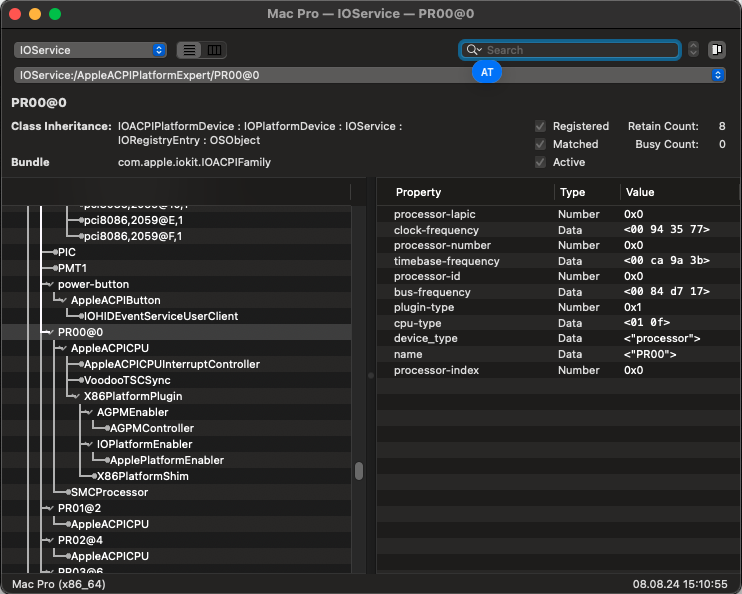This screenshot has height=594, width=742.
Task: Select the PMT1 tree entry
Action: [x=72, y=268]
